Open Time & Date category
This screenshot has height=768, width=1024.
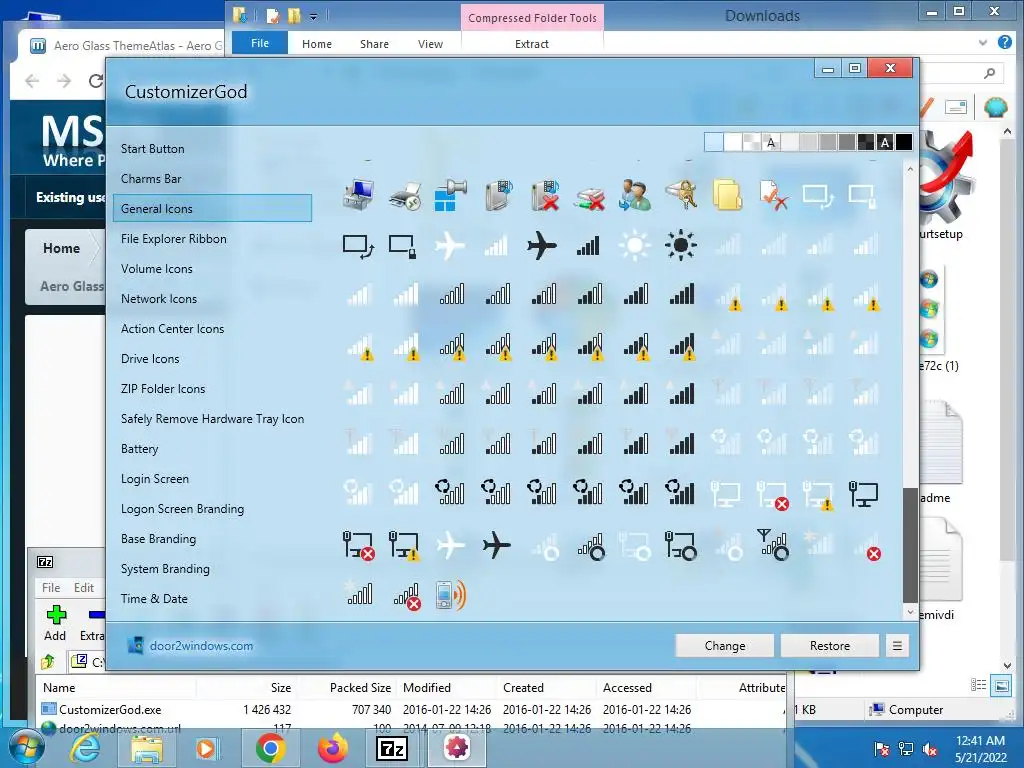(x=154, y=599)
